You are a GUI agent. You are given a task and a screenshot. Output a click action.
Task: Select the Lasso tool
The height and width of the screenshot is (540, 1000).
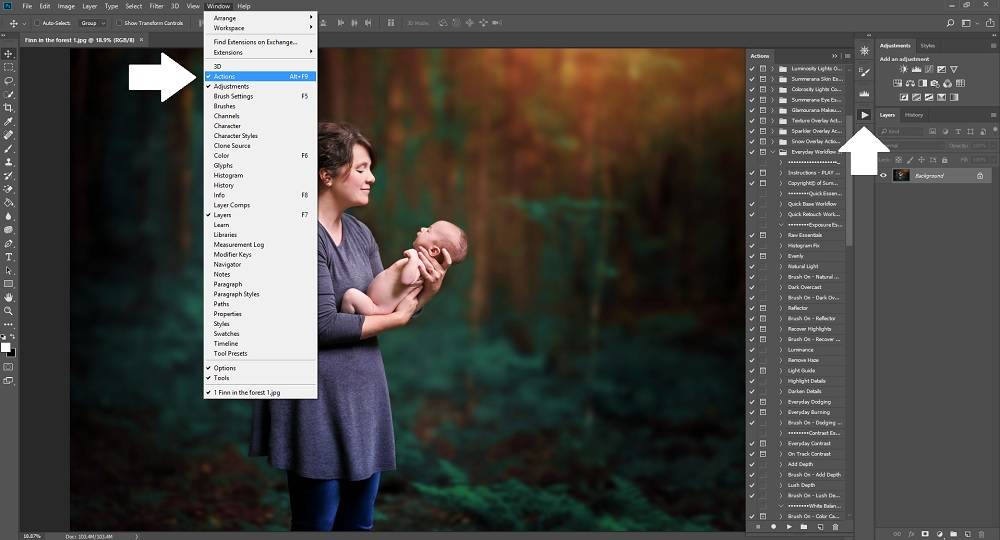coord(8,81)
